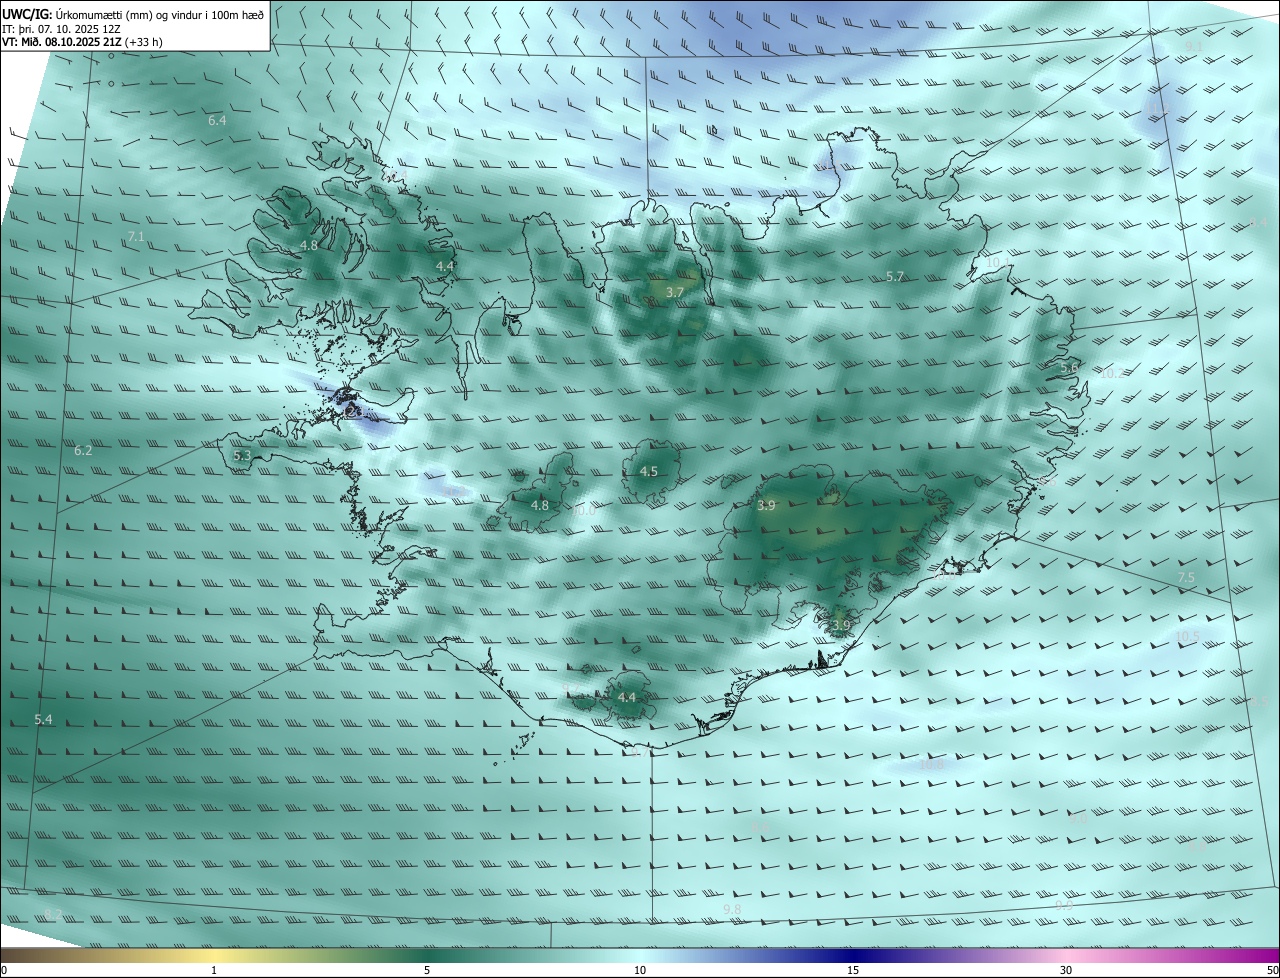Pick the 7.1 value label on the map

point(137,237)
